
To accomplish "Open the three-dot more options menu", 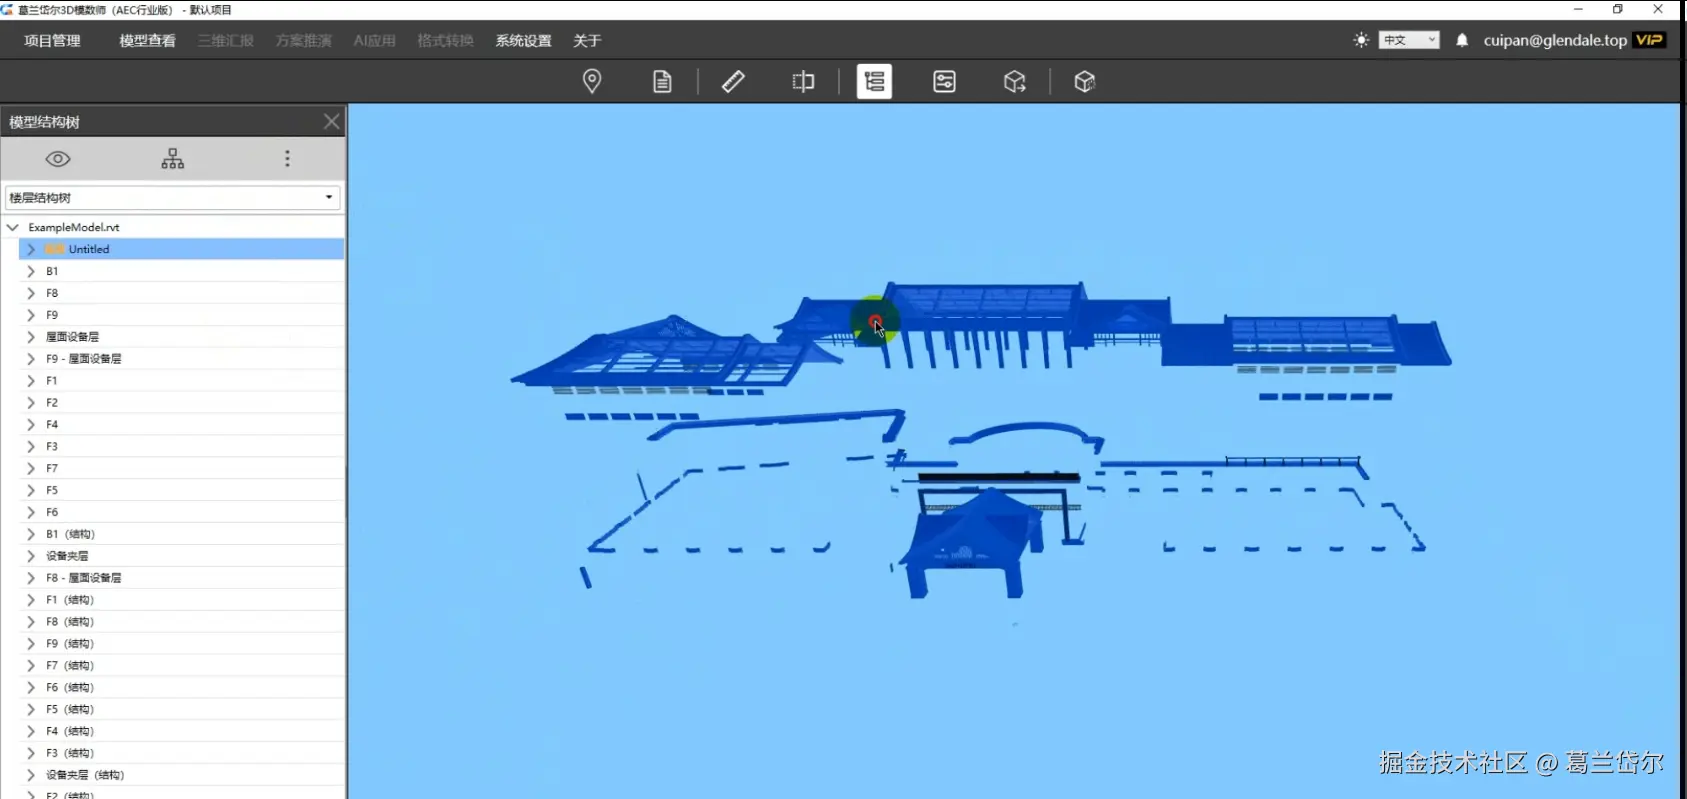I will coord(287,159).
